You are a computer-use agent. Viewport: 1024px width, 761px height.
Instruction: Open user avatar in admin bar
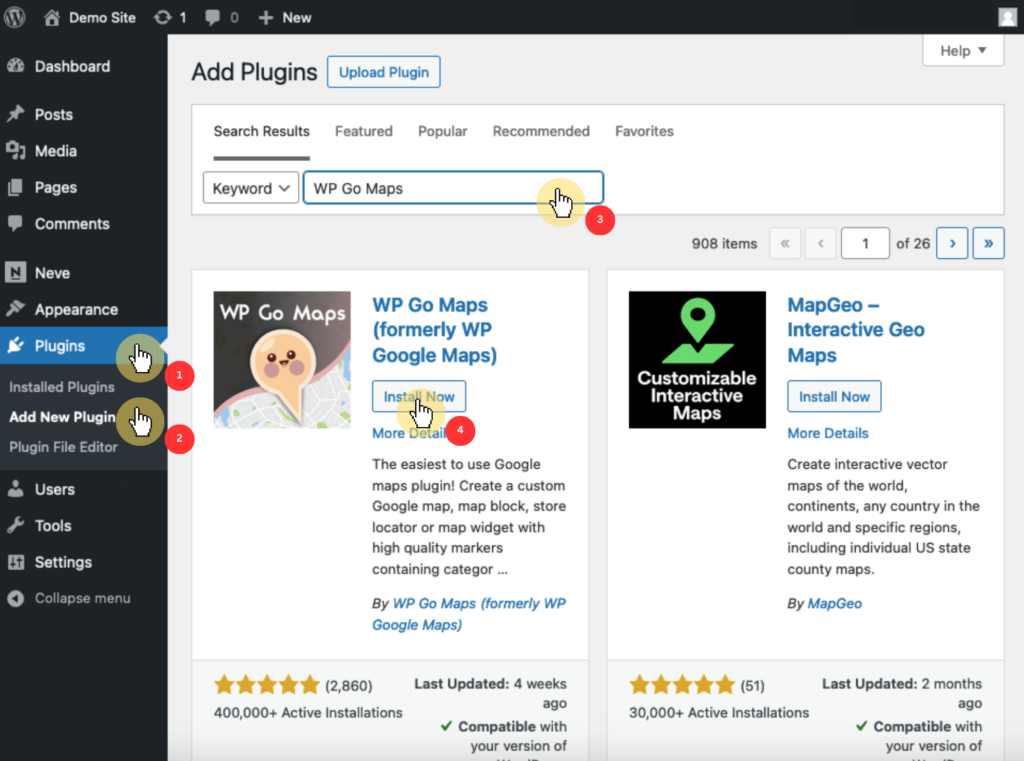(x=1008, y=17)
